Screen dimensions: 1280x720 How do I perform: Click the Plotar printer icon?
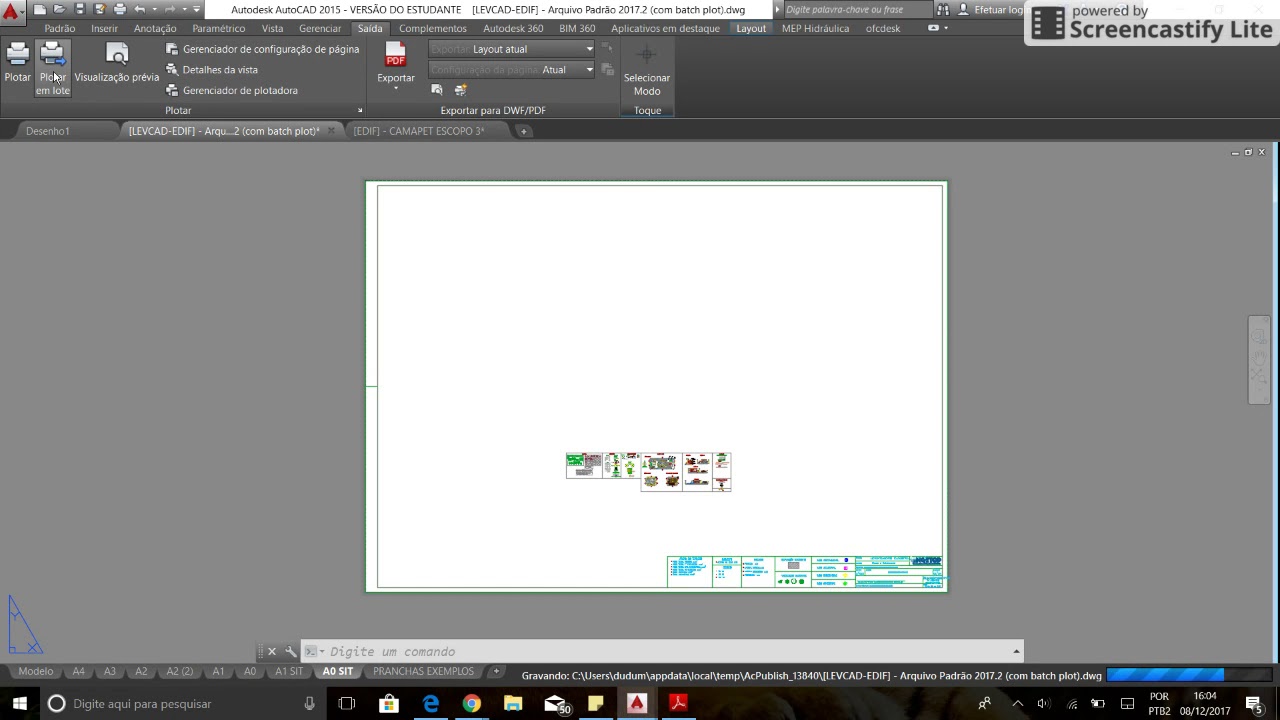tap(17, 56)
